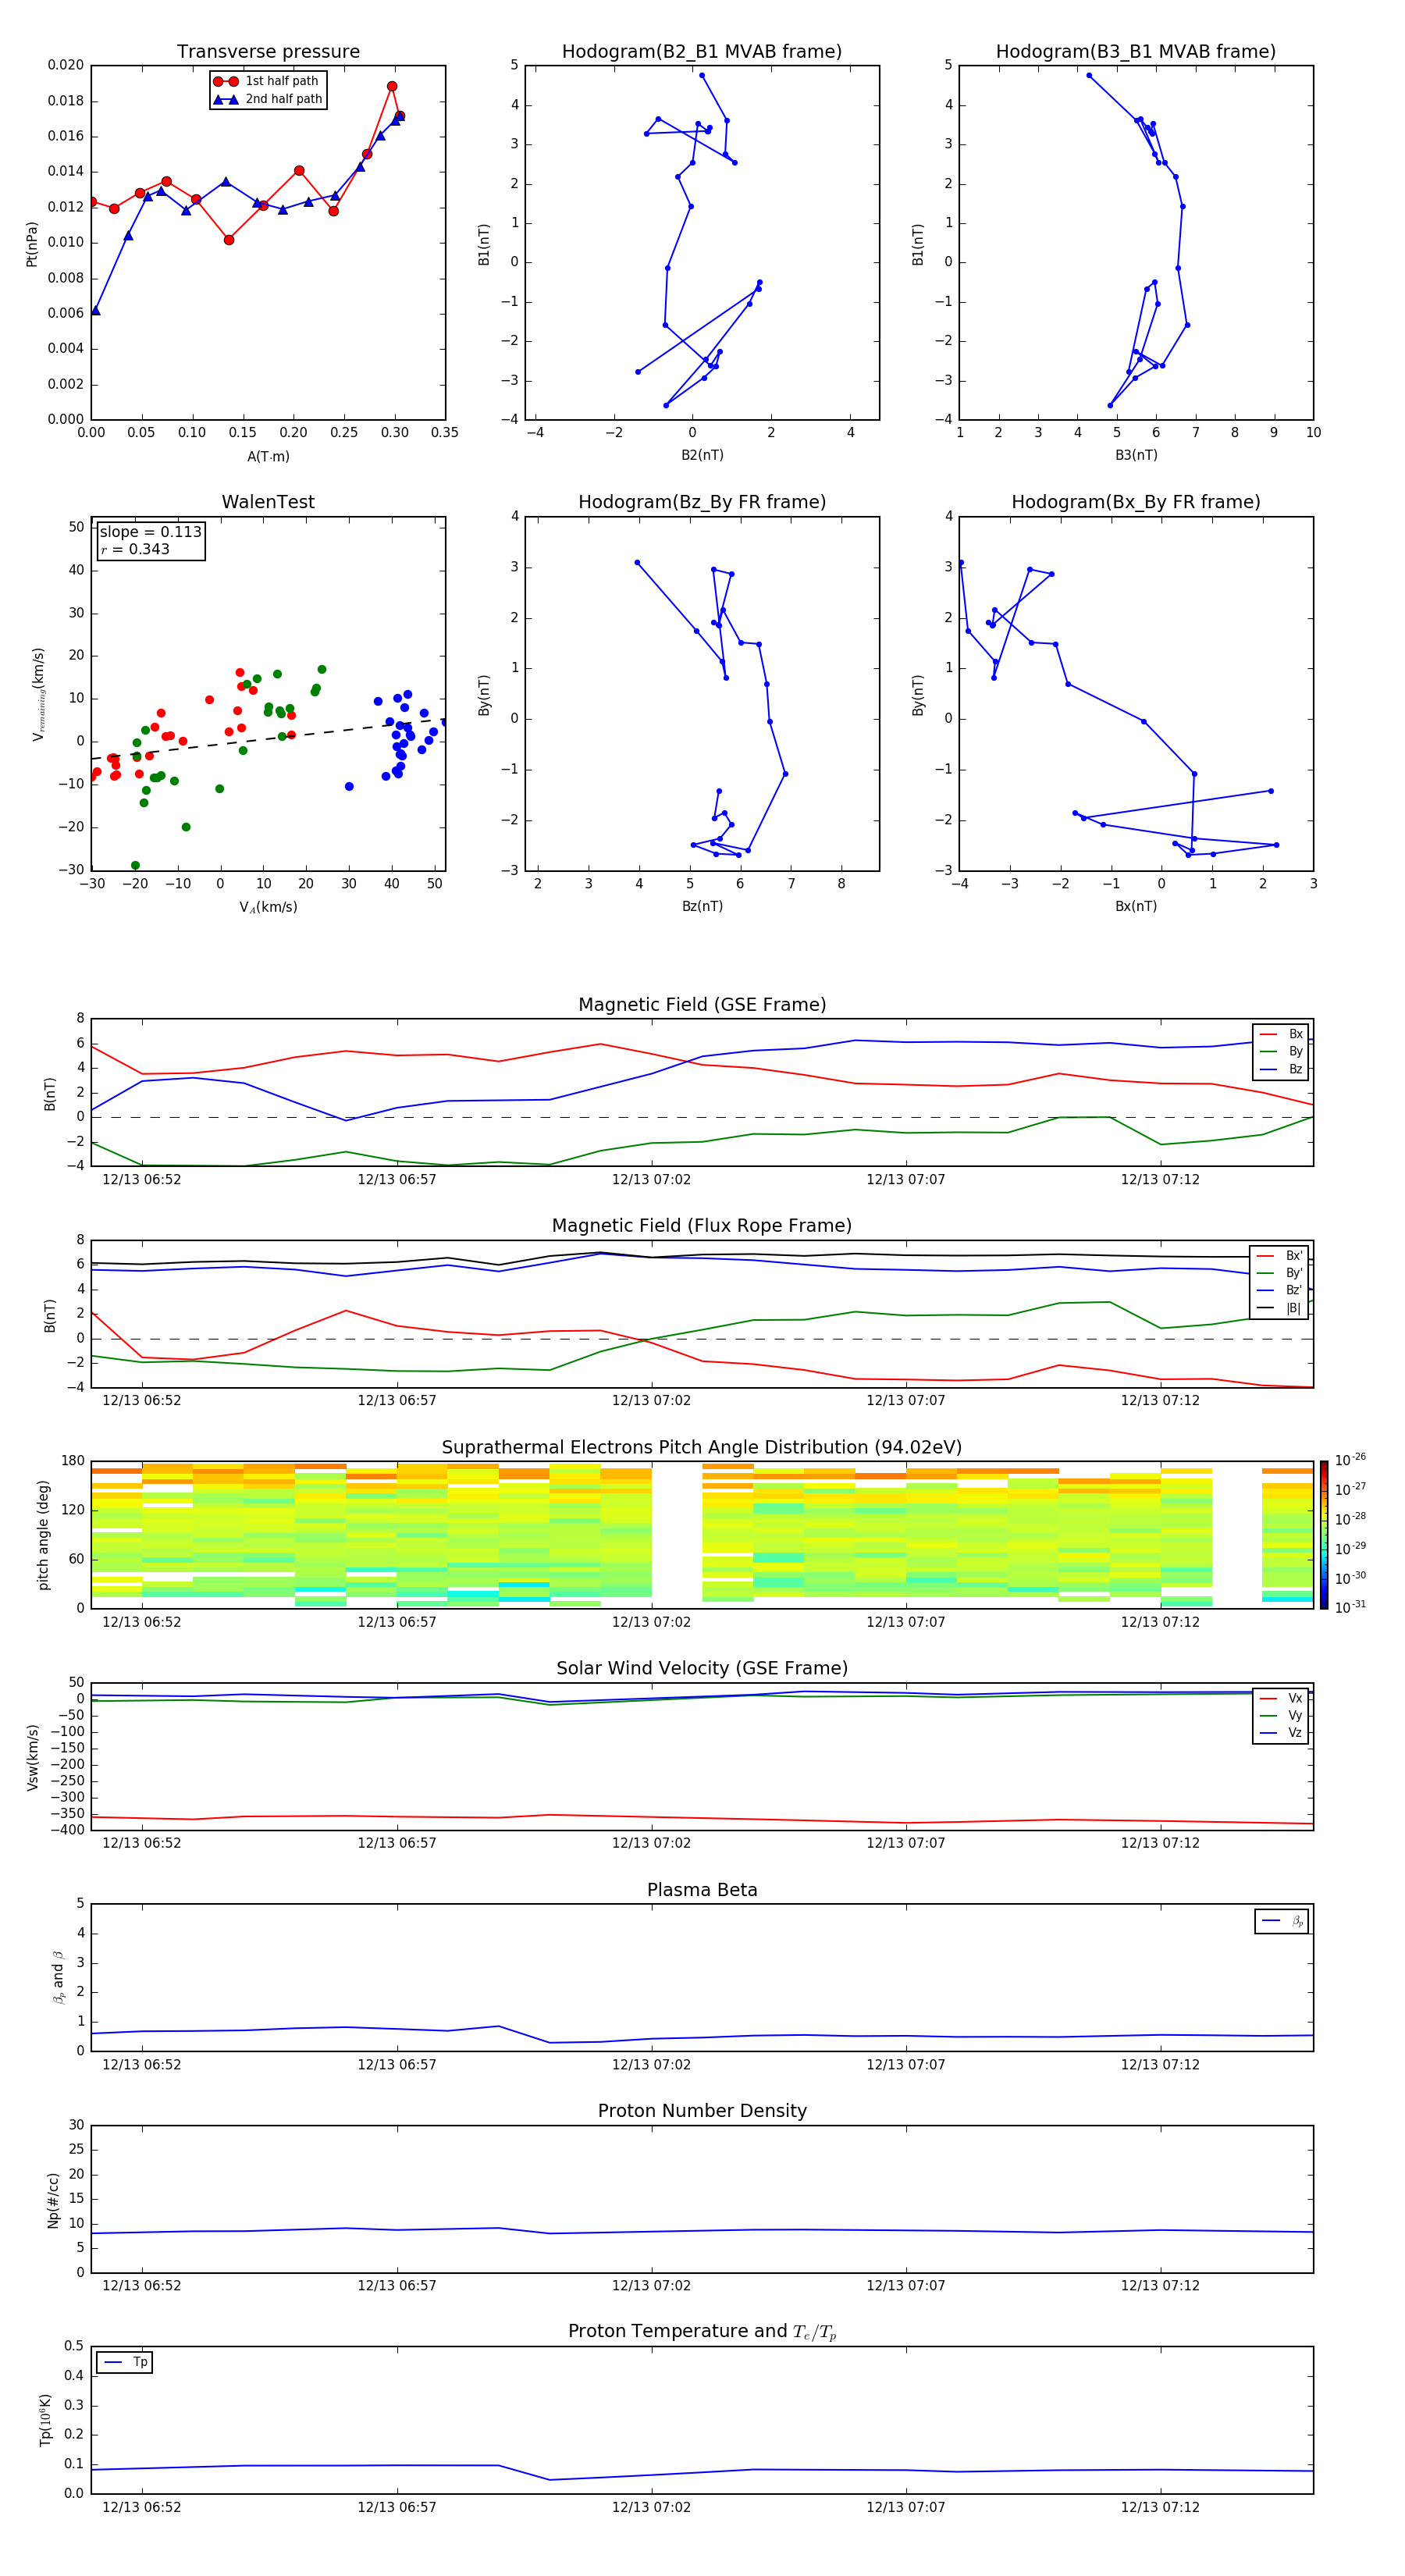The width and height of the screenshot is (1405, 2576).
Task: Click the pitch angle colorbar
Action: [1324, 1534]
